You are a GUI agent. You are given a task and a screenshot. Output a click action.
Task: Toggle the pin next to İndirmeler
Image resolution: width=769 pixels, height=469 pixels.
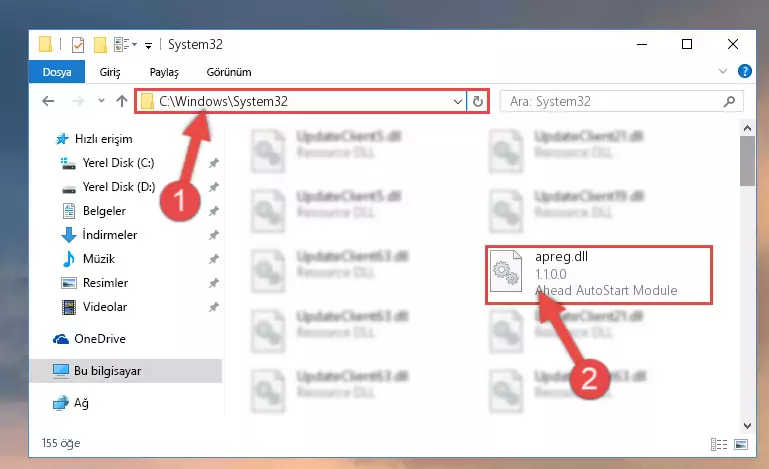click(x=213, y=235)
